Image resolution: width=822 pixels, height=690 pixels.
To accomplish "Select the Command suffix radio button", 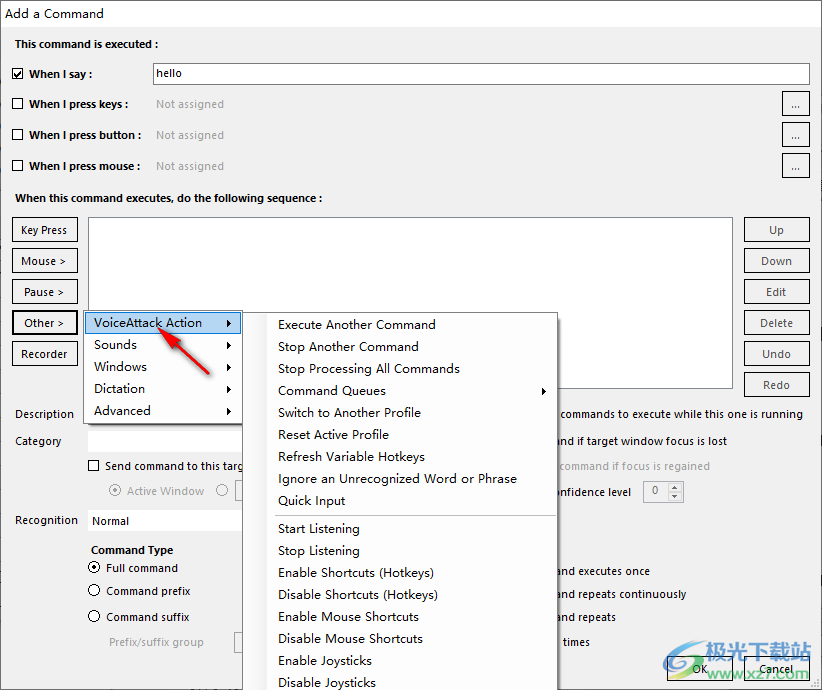I will coord(94,616).
